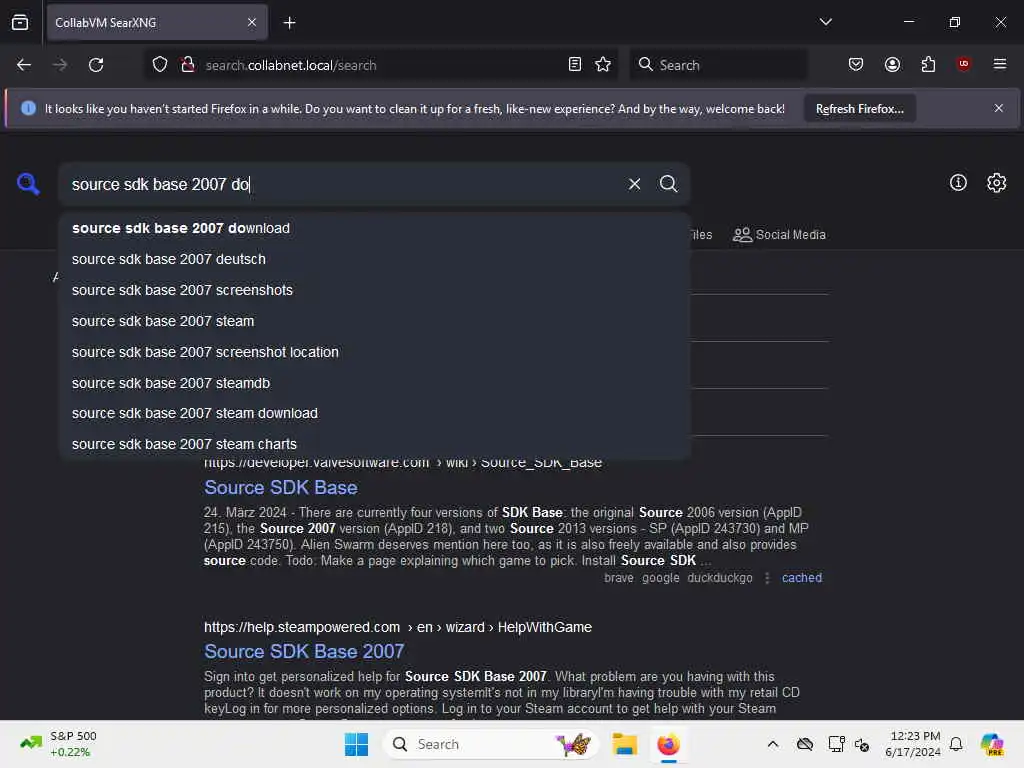Open SearXNG preferences gear icon

coord(996,183)
